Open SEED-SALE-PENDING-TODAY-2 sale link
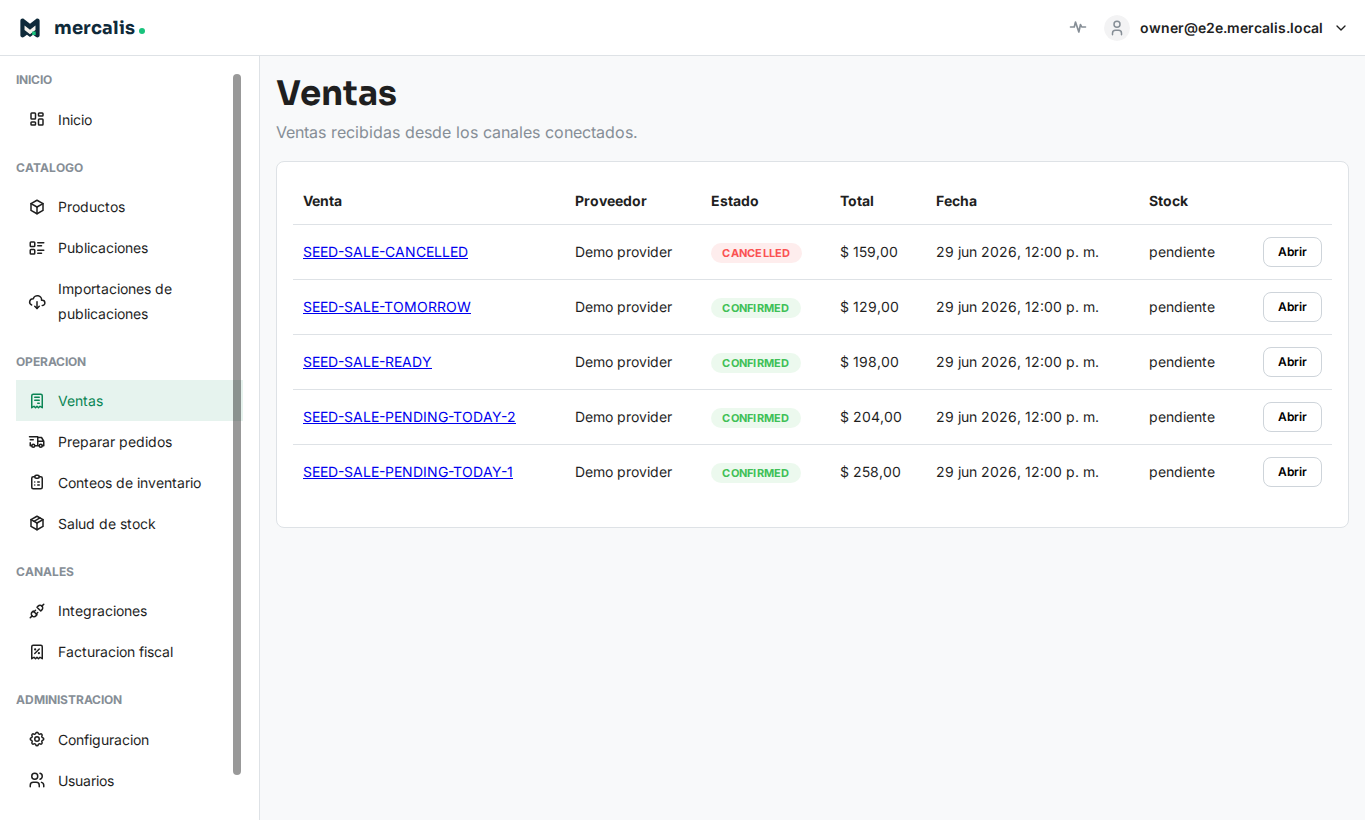The image size is (1365, 820). tap(409, 417)
